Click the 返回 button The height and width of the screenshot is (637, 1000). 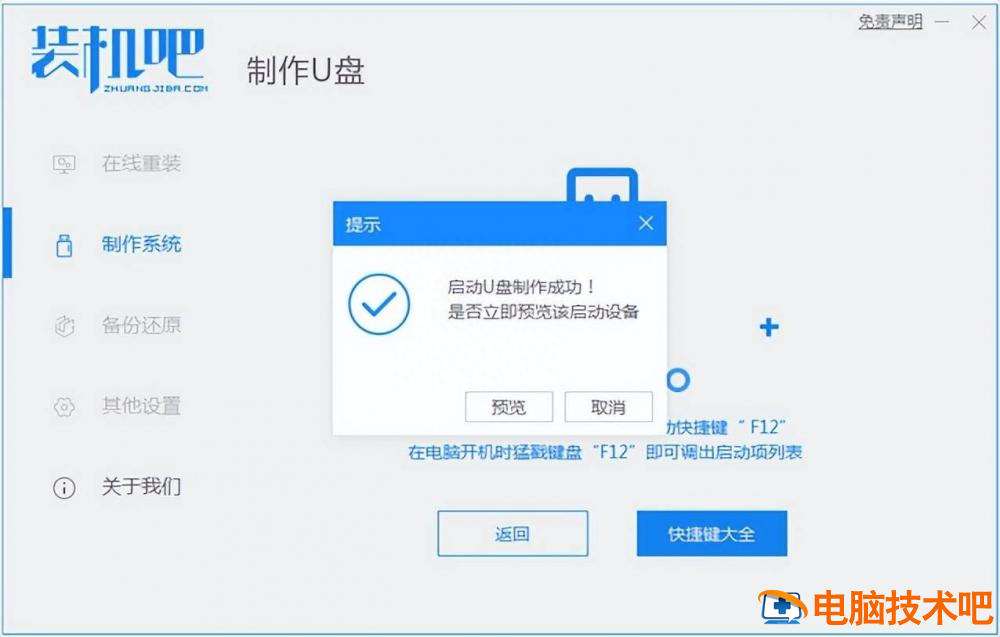[x=513, y=533]
